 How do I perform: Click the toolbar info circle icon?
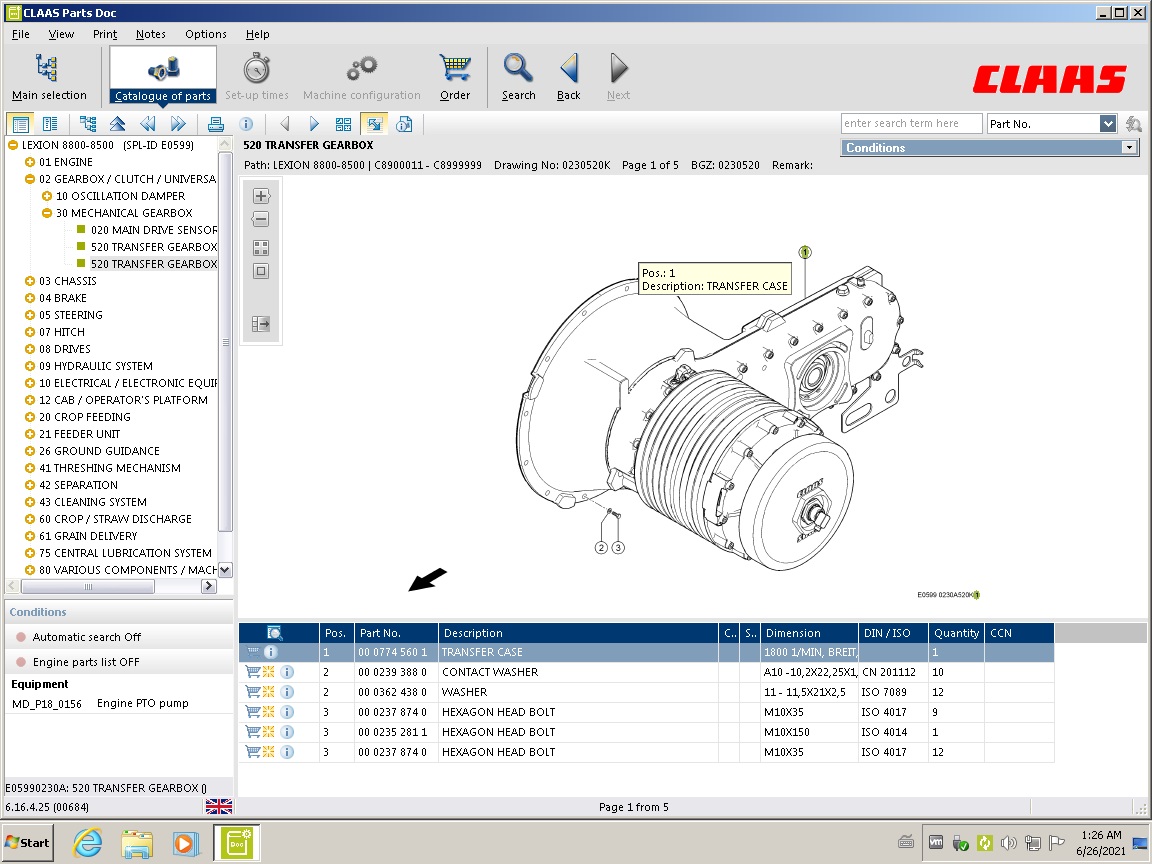[246, 124]
